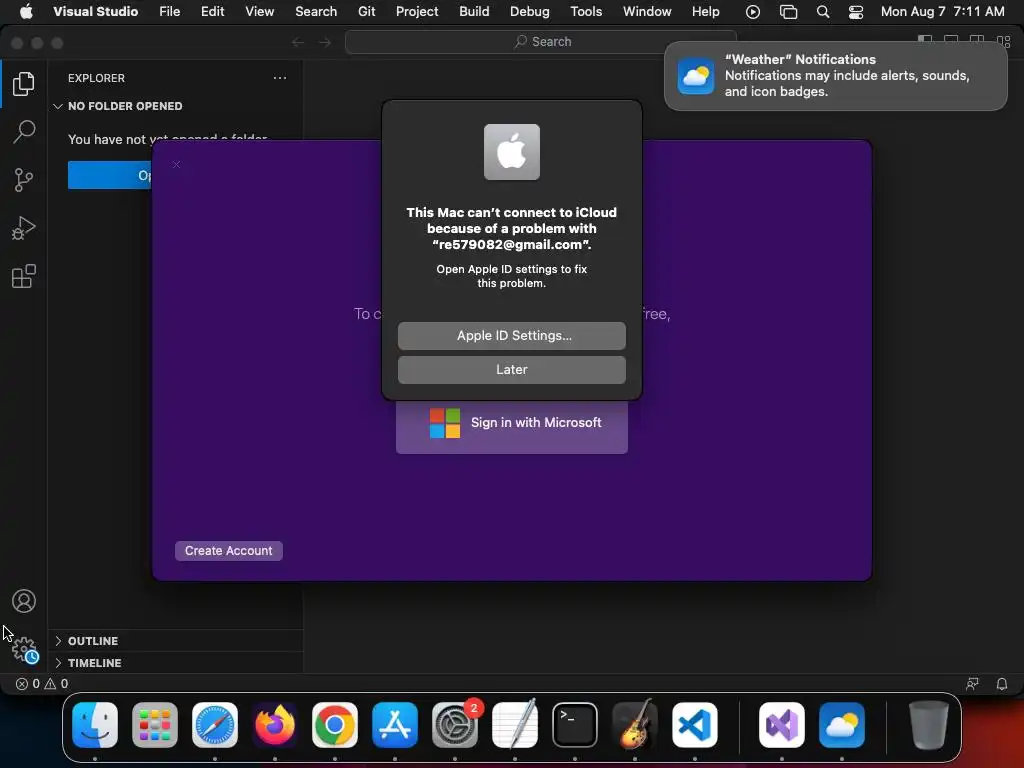Open the Help menu
The image size is (1024, 768).
705,11
